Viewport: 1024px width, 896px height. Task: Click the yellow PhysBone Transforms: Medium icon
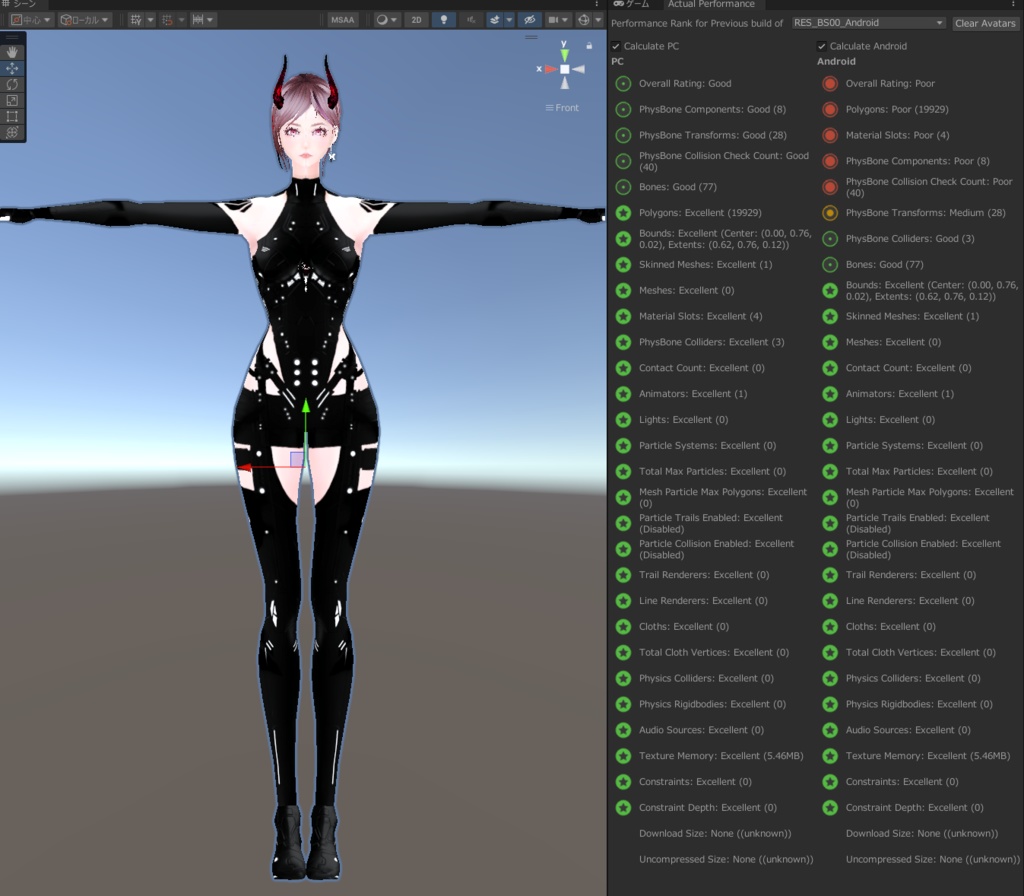tap(830, 213)
